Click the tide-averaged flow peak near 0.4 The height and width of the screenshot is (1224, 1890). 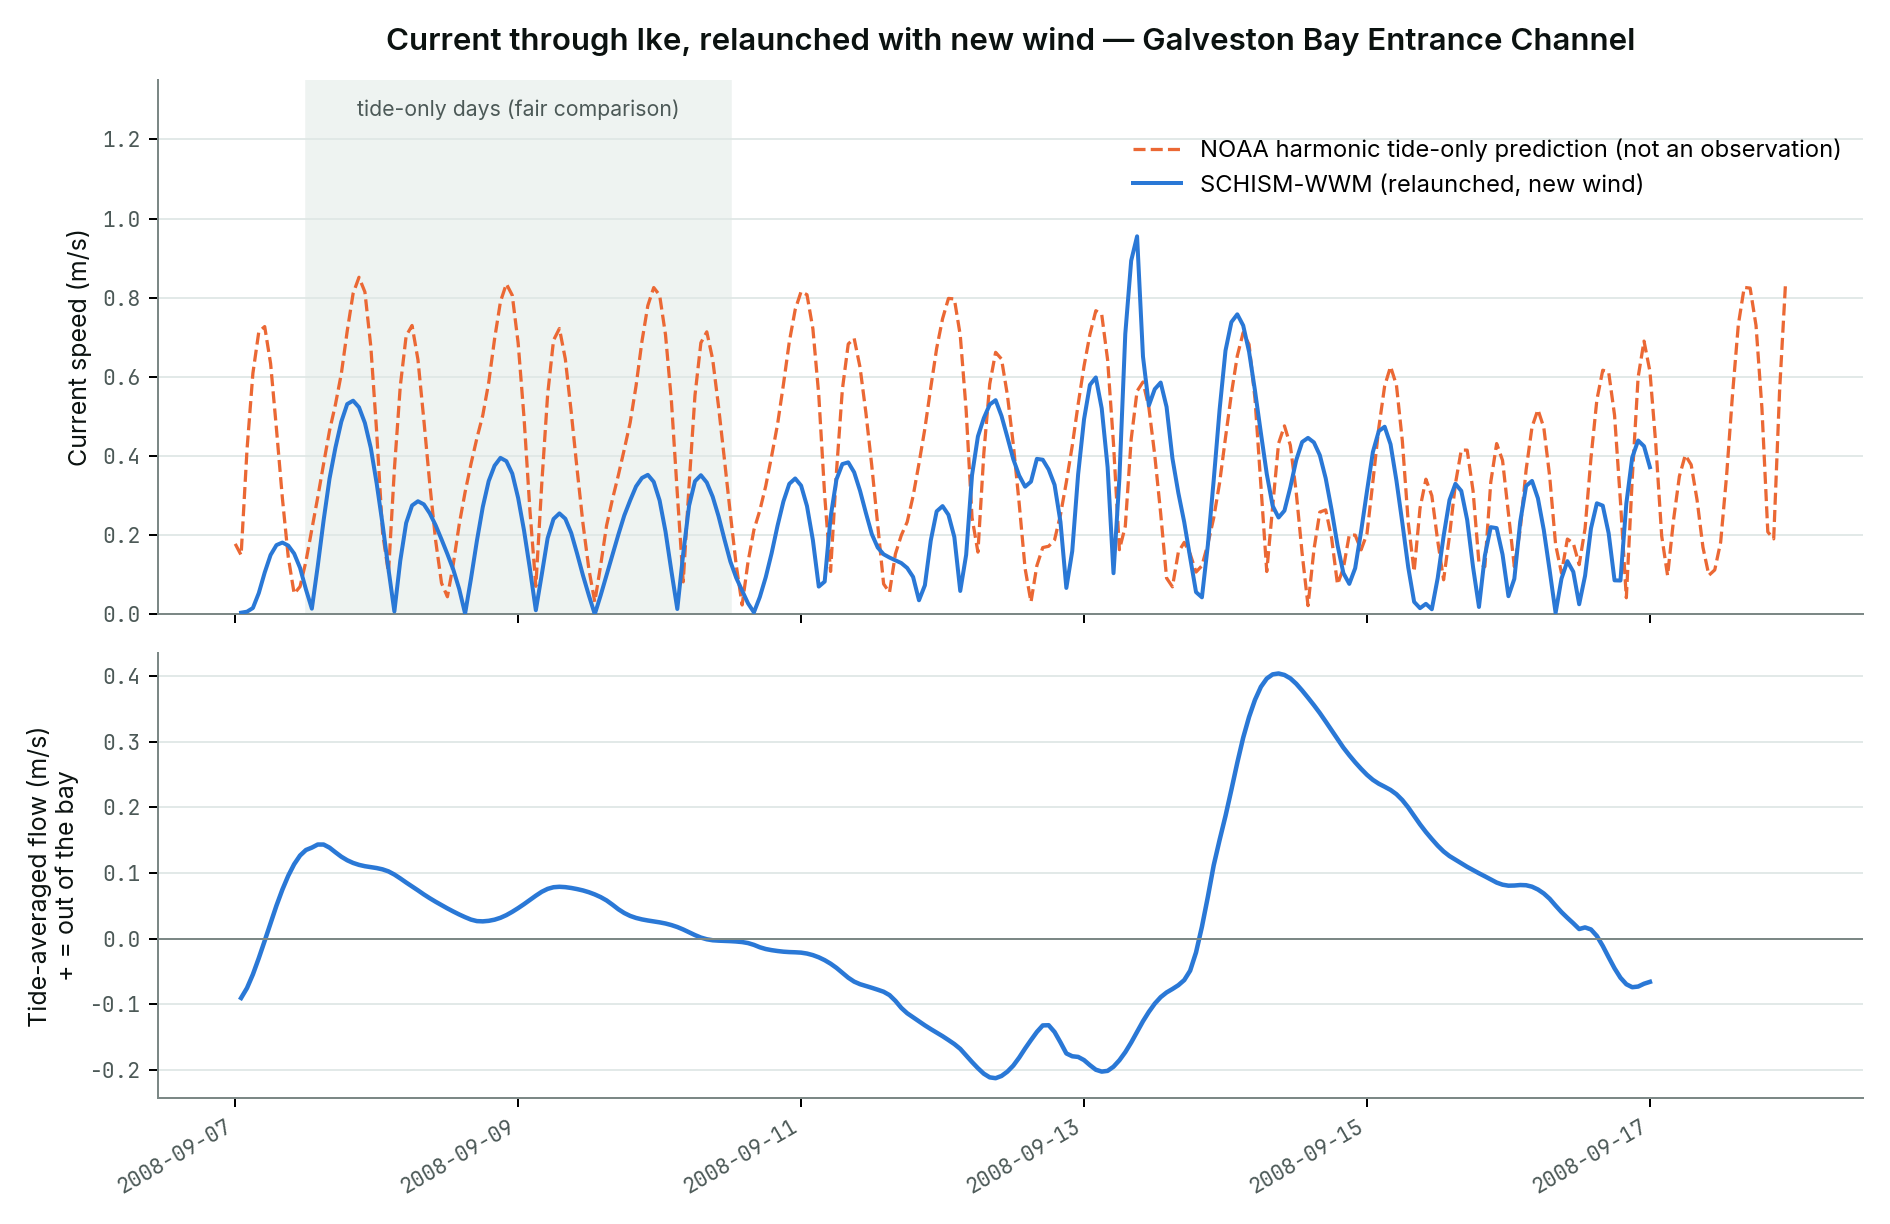[x=1278, y=674]
